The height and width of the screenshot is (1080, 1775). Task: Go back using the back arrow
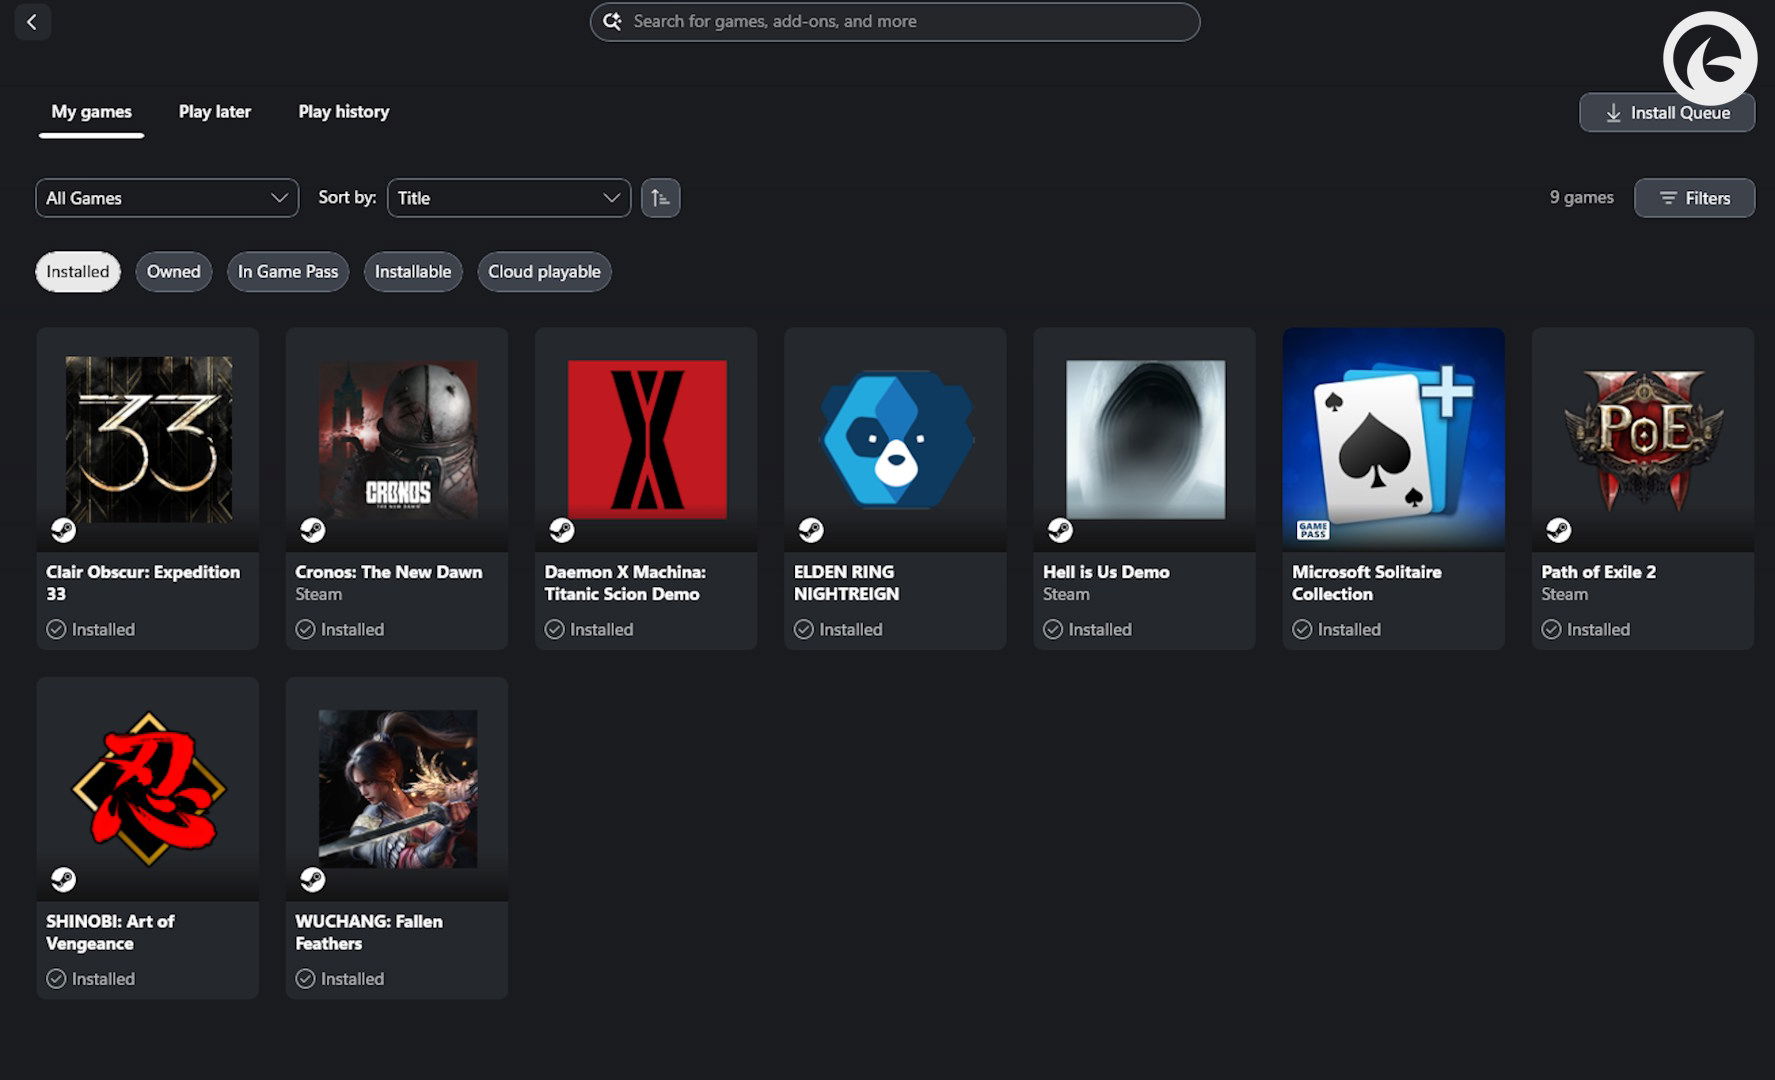[32, 21]
